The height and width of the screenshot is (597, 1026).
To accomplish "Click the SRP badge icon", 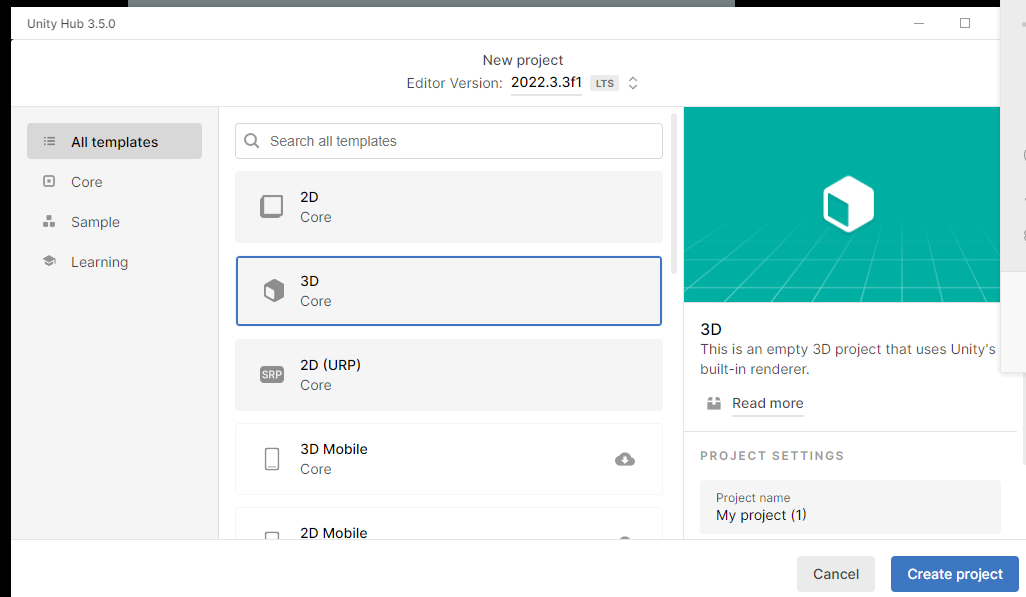I will [x=272, y=374].
